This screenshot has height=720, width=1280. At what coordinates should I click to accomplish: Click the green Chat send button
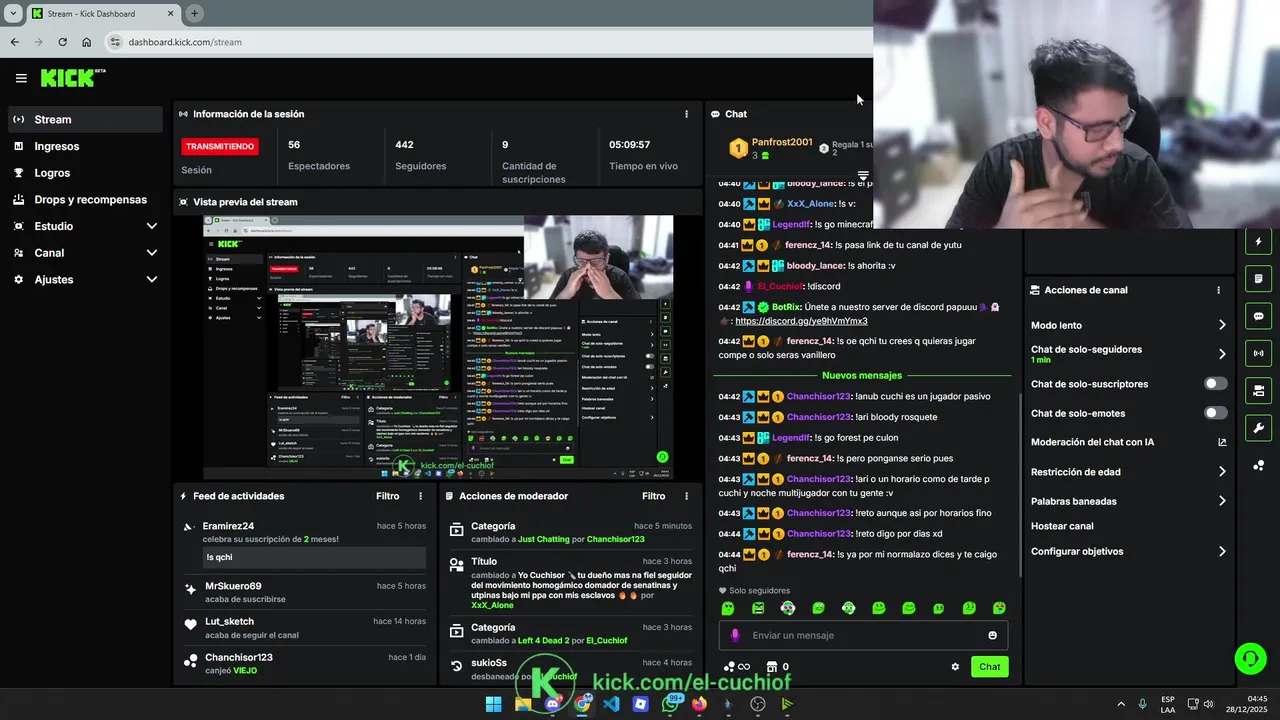coord(989,667)
